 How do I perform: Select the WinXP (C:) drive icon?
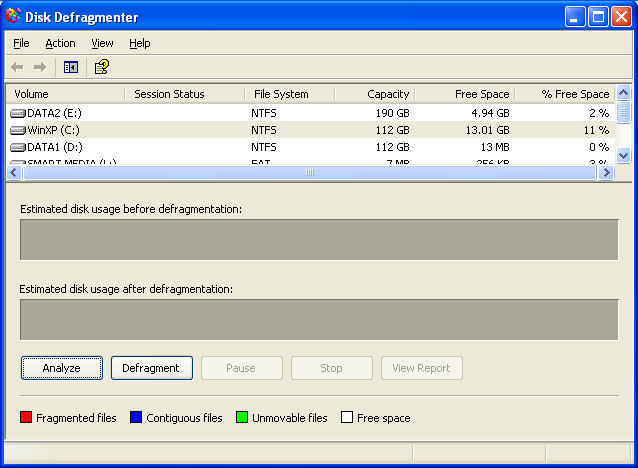click(18, 130)
